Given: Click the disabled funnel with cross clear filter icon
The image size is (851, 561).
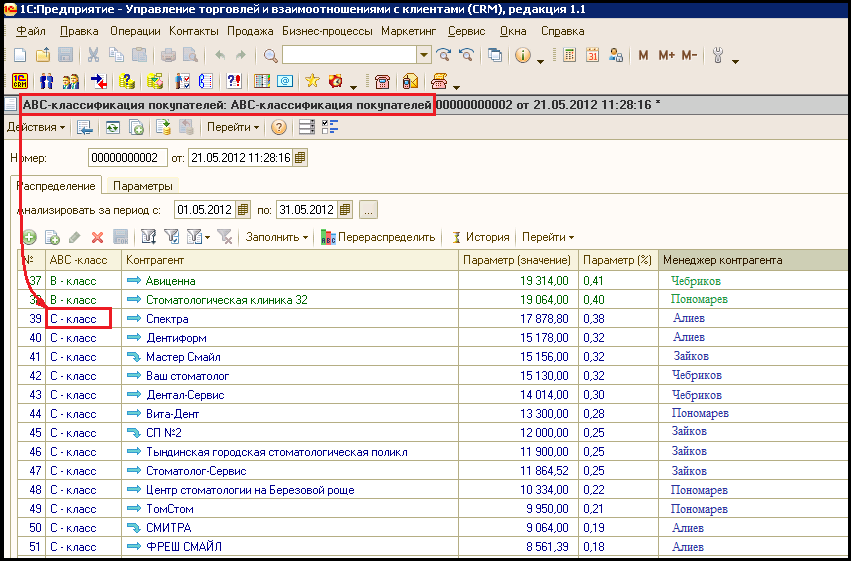Looking at the screenshot, I should pos(225,237).
